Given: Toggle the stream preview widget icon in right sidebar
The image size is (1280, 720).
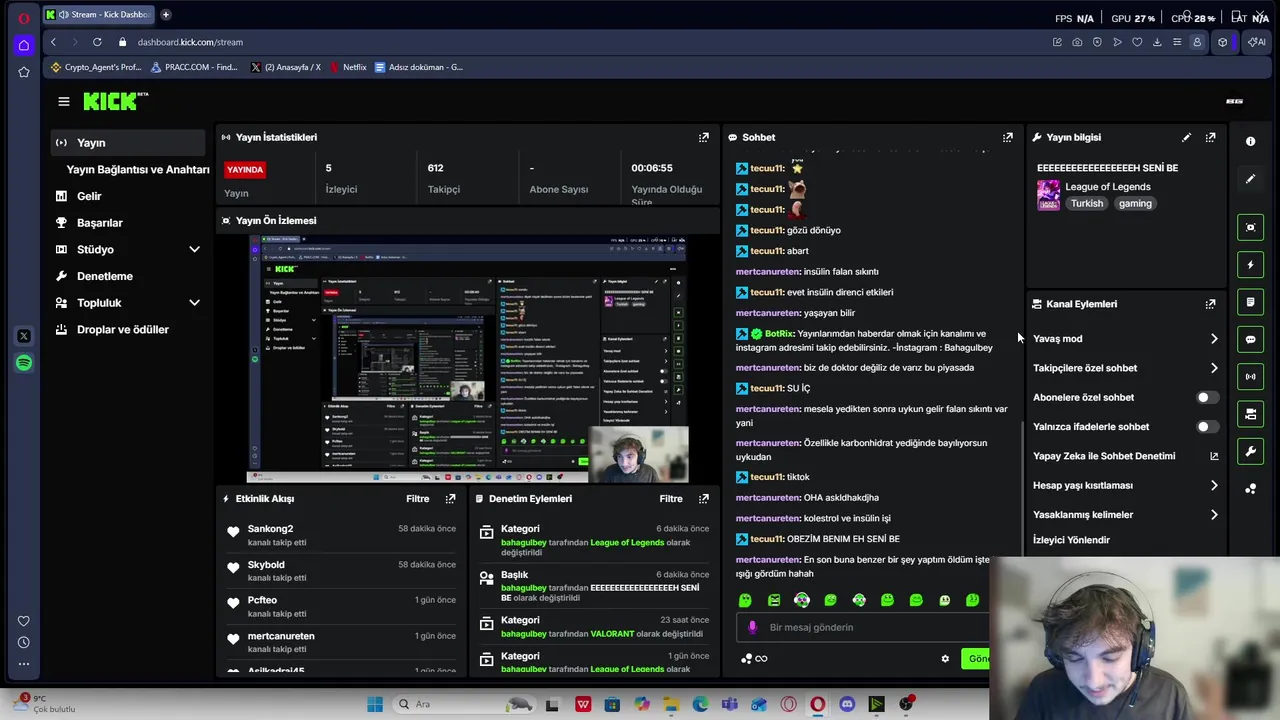Looking at the screenshot, I should (x=1250, y=227).
